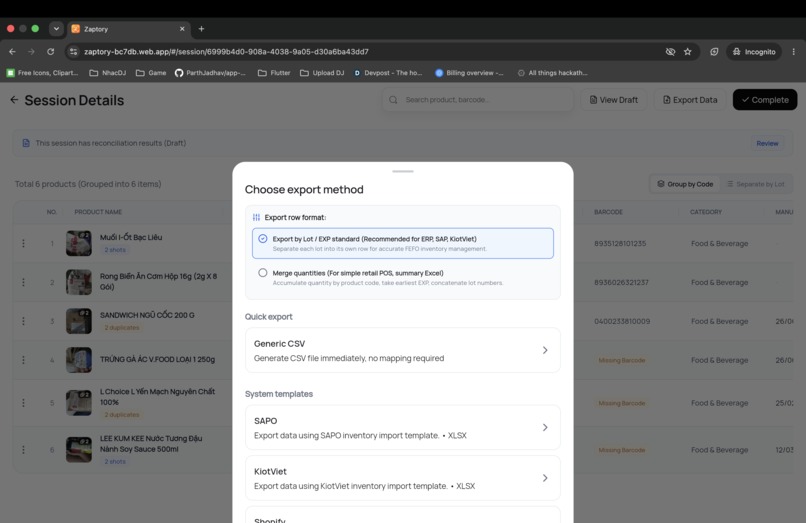Select Export by Lot / EXP standard option
This screenshot has height=523, width=806.
tap(402, 243)
